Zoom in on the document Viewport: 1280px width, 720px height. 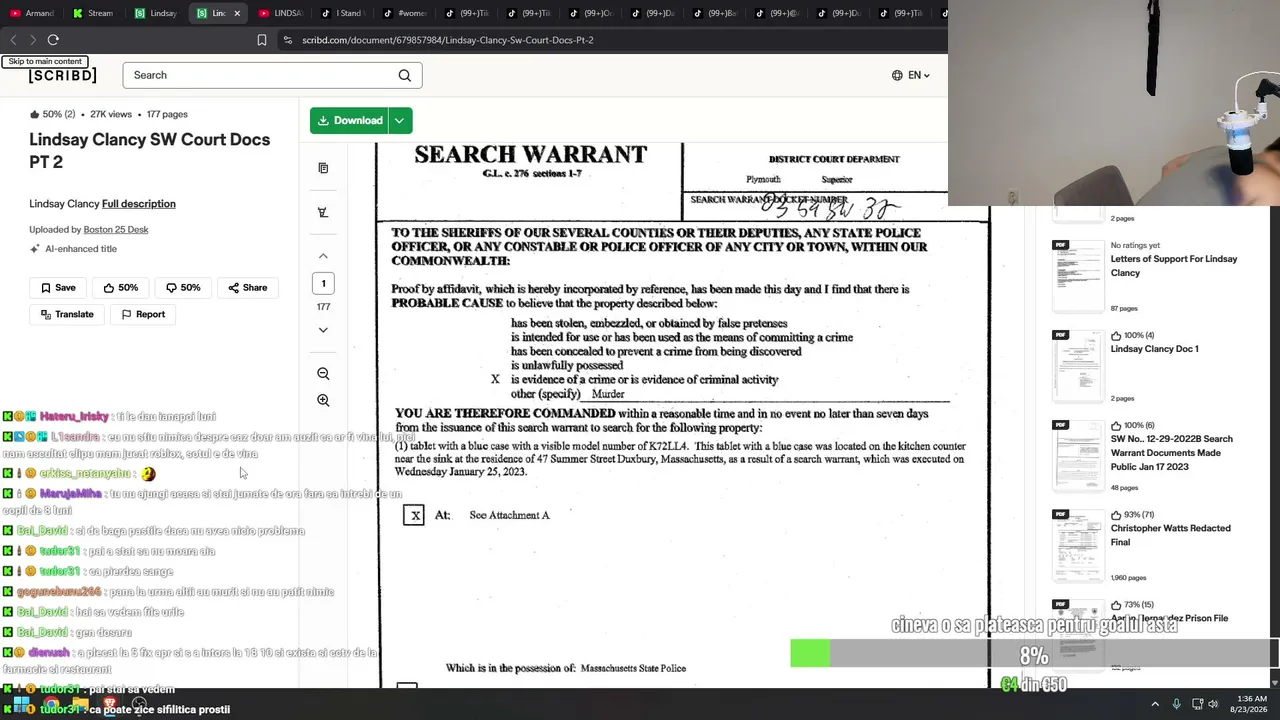coord(323,400)
